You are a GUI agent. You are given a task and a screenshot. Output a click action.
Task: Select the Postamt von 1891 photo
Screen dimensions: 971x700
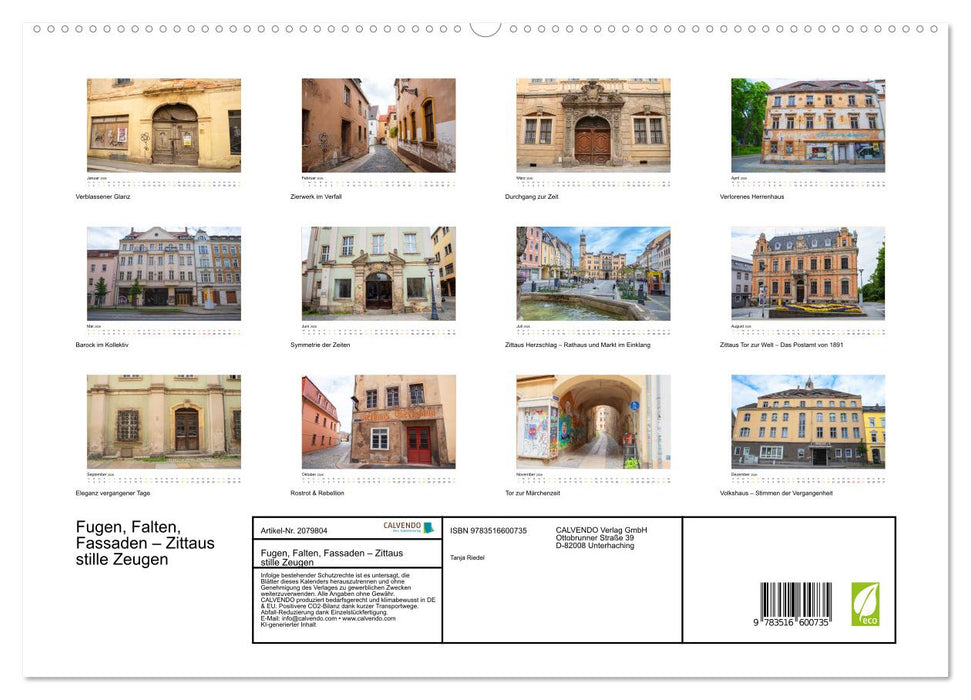tap(808, 273)
